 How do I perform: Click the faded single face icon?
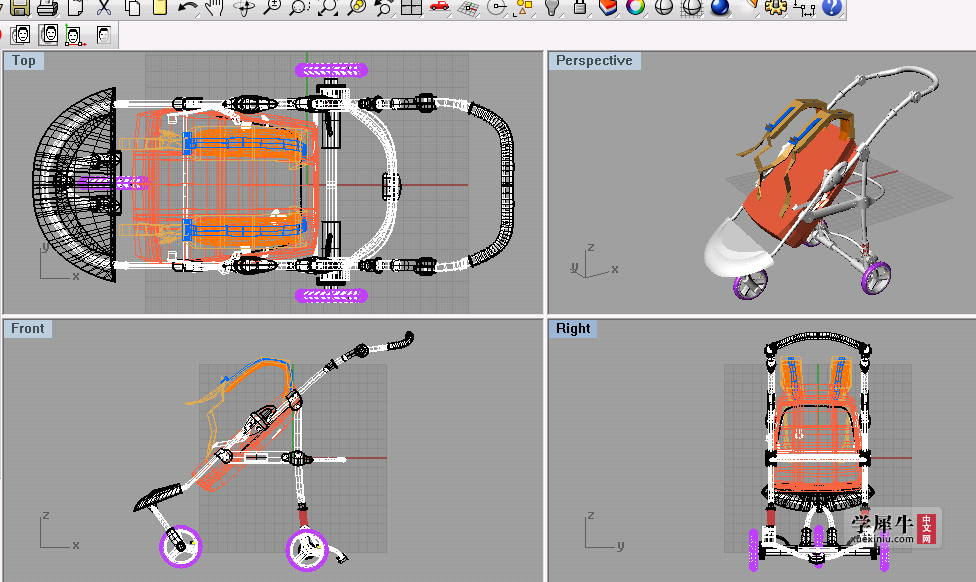point(103,35)
